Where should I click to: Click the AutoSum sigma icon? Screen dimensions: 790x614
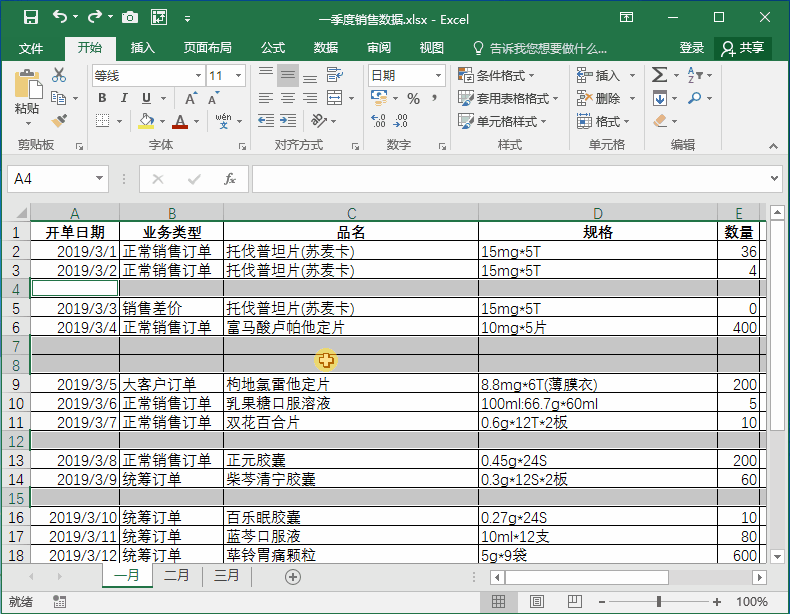click(x=659, y=75)
